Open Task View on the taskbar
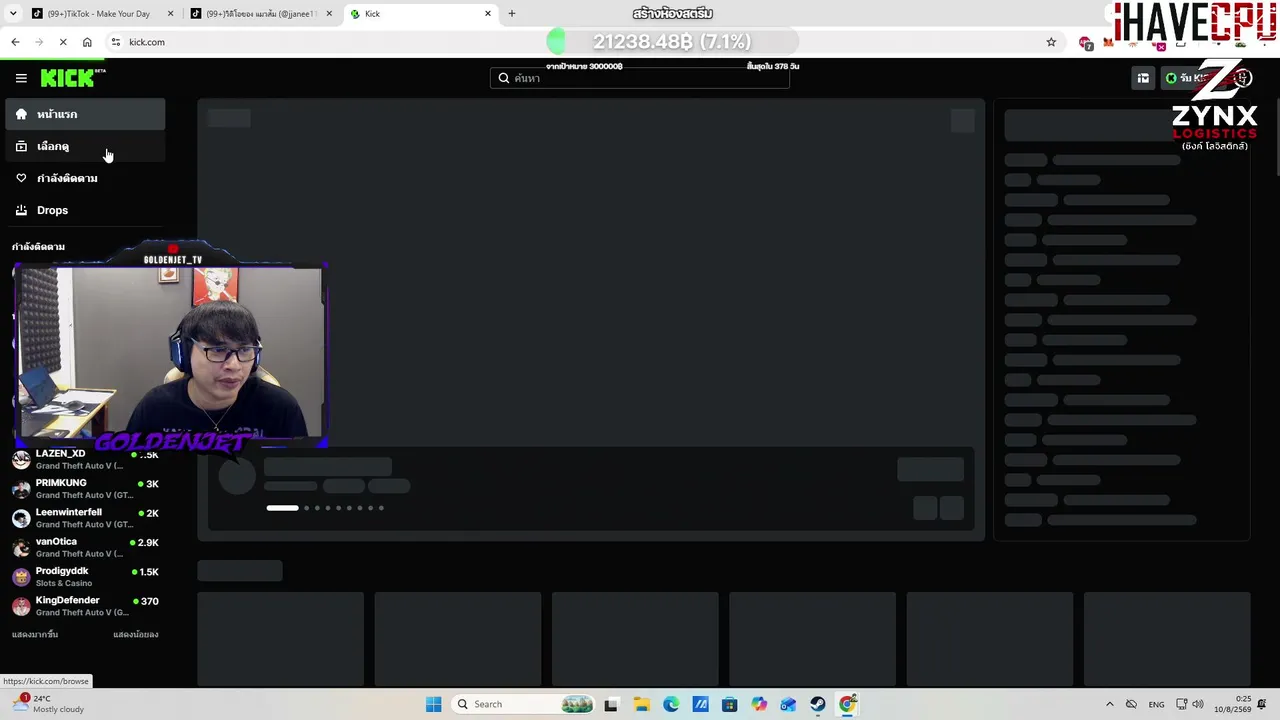The height and width of the screenshot is (720, 1280). (611, 704)
